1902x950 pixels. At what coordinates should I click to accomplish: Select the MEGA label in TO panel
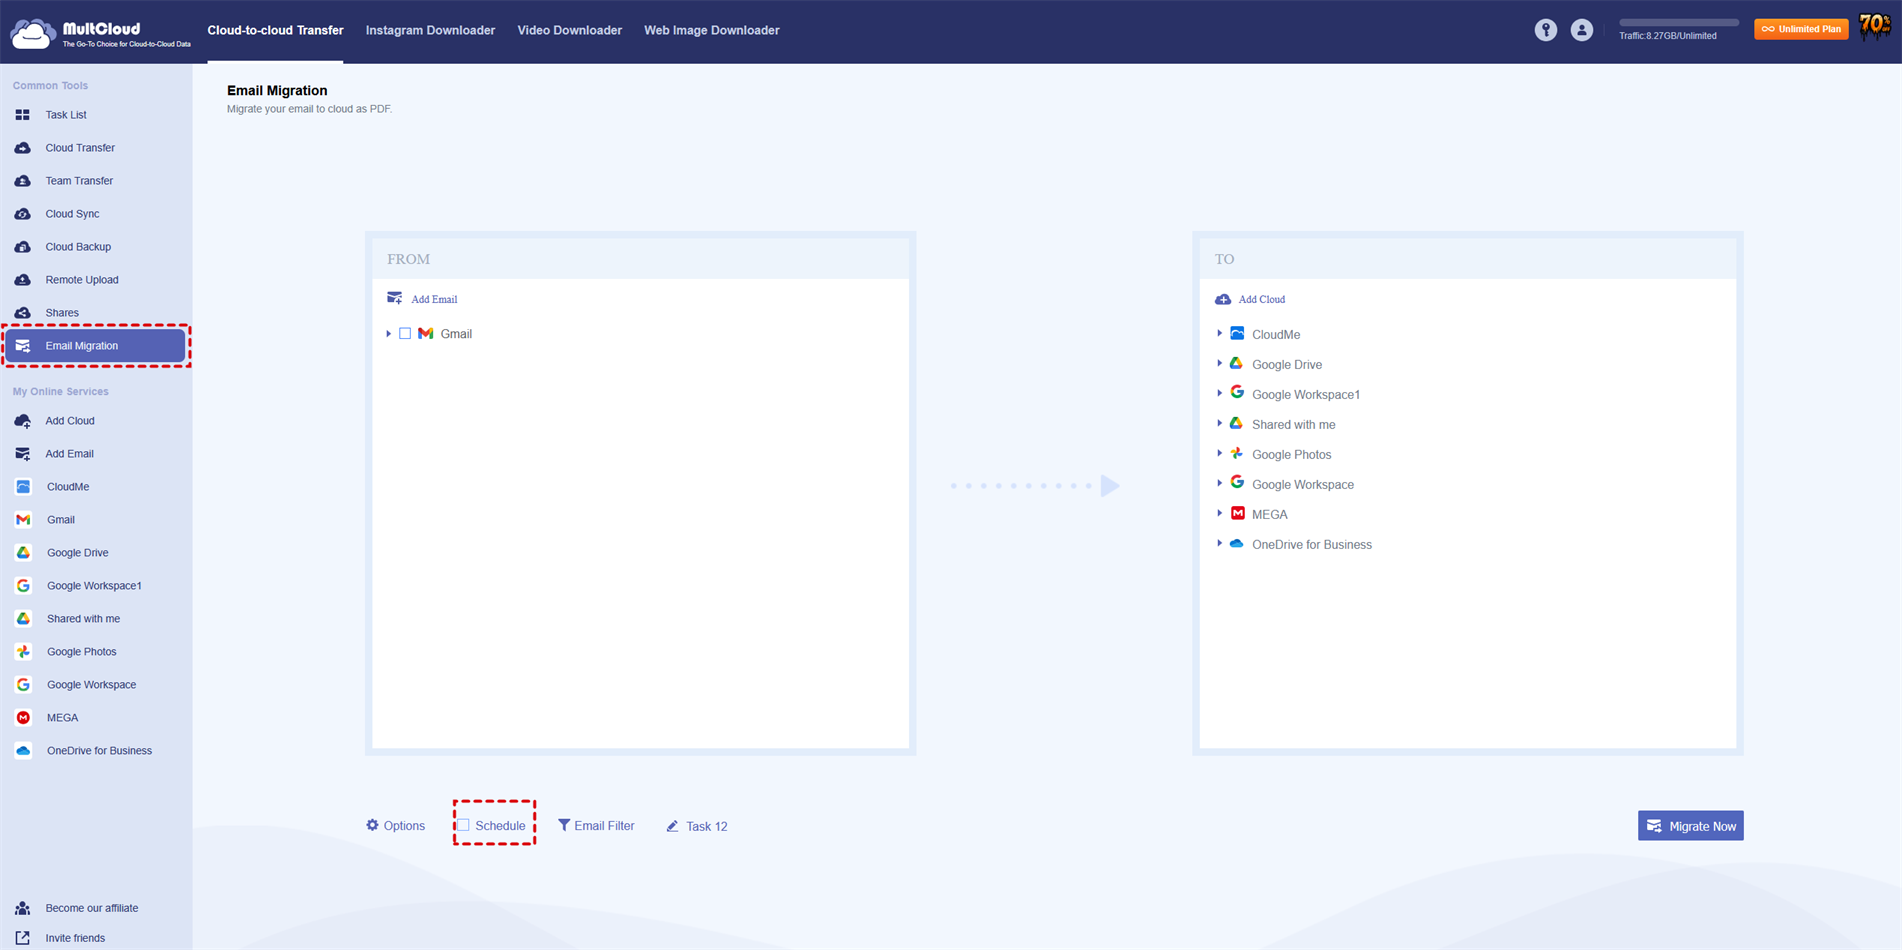point(1270,515)
